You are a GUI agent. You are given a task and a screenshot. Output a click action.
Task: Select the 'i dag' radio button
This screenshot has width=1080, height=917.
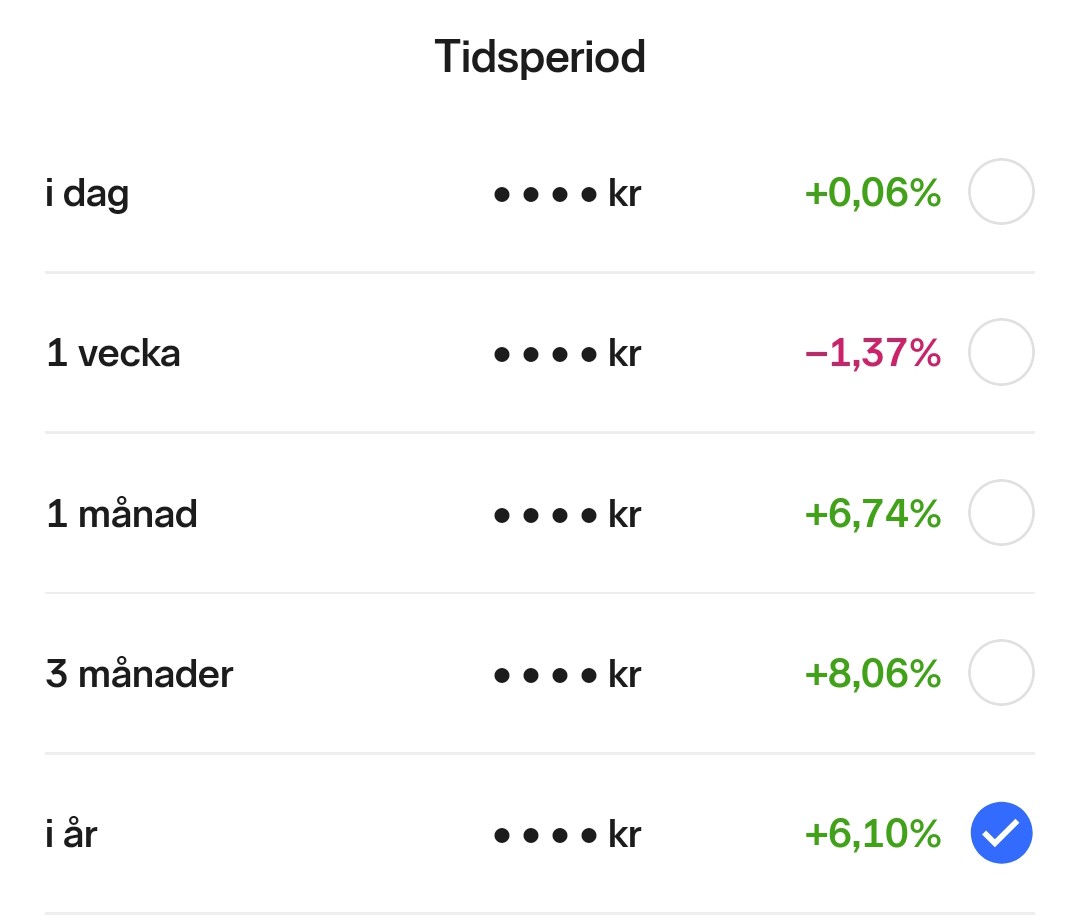pos(1001,192)
